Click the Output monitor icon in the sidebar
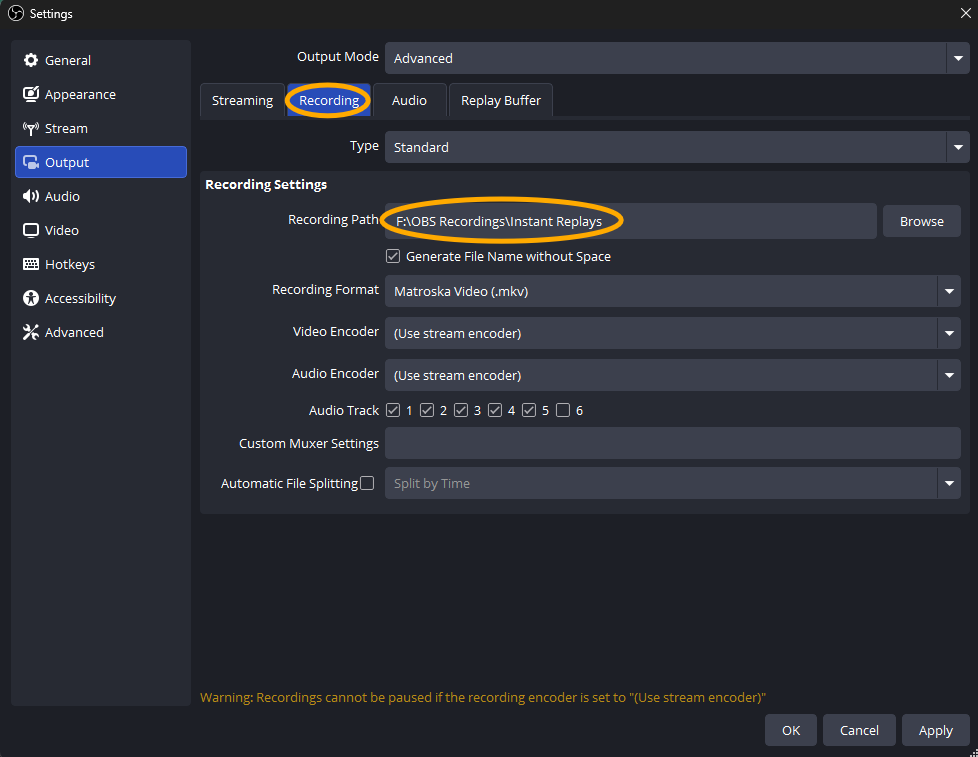978x757 pixels. (31, 162)
